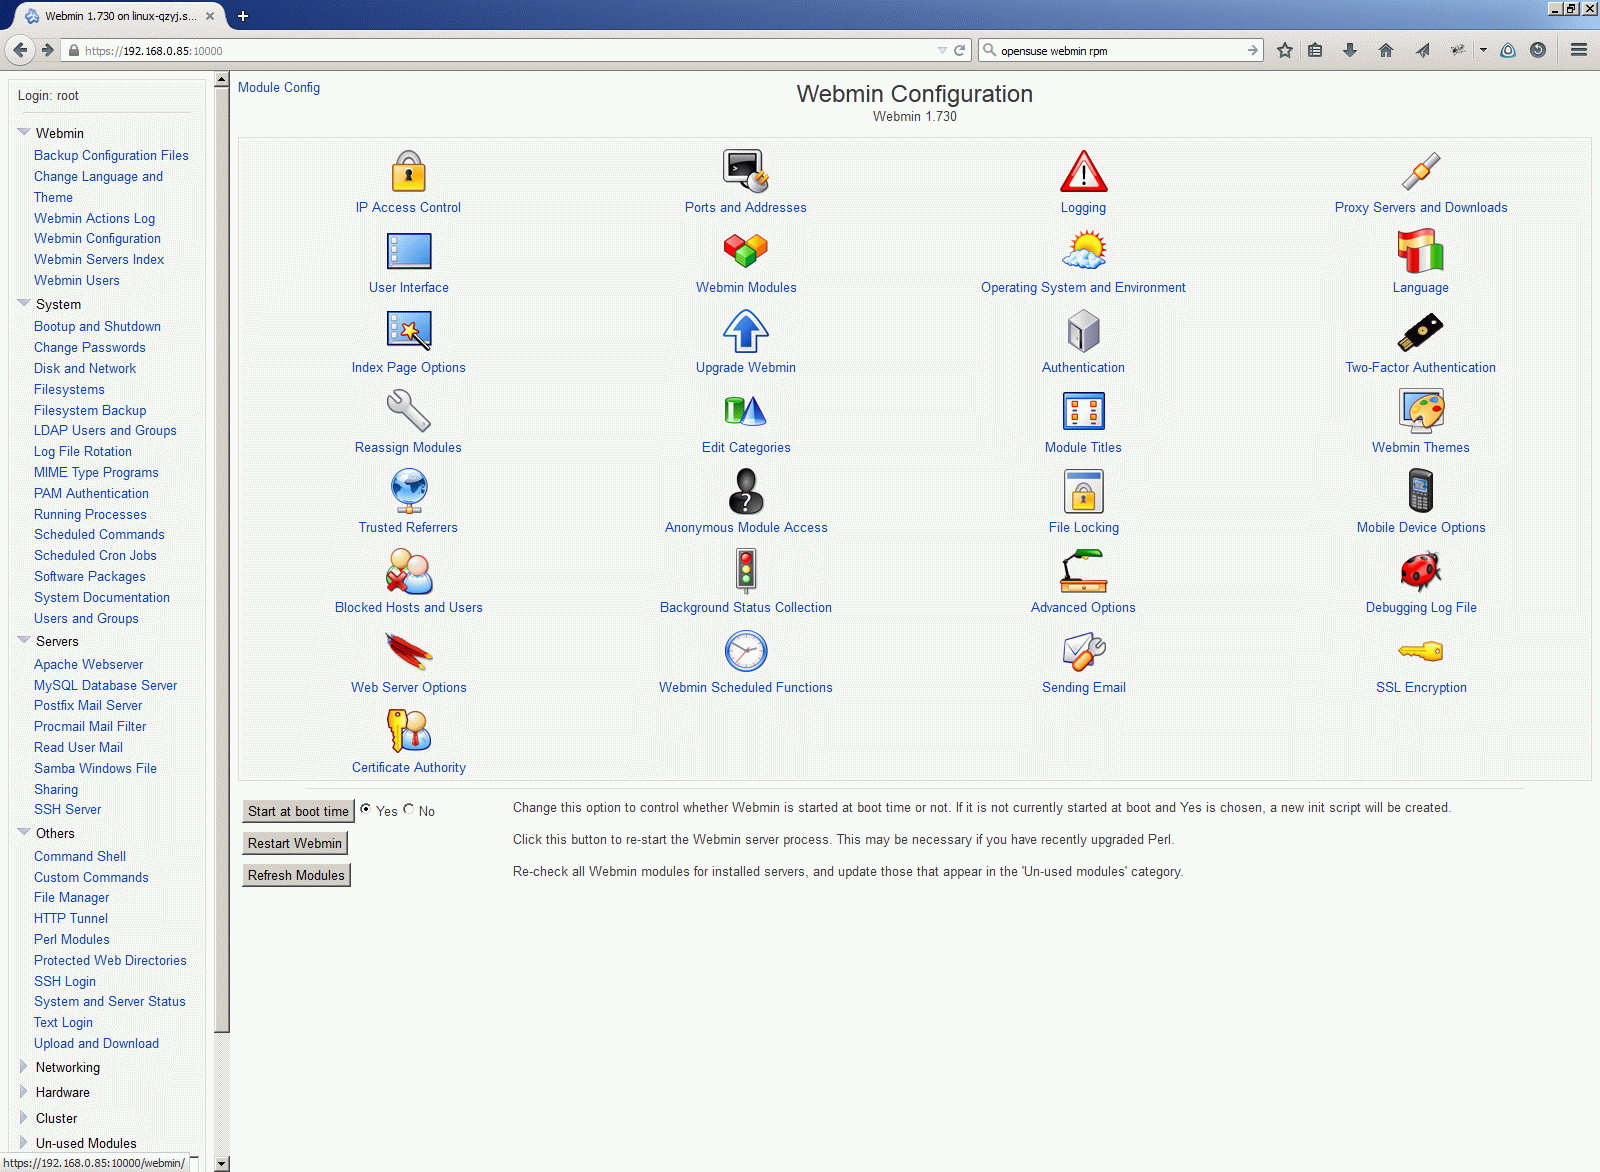Open the IP Access Control padlock icon
Viewport: 1600px width, 1172px height.
408,171
